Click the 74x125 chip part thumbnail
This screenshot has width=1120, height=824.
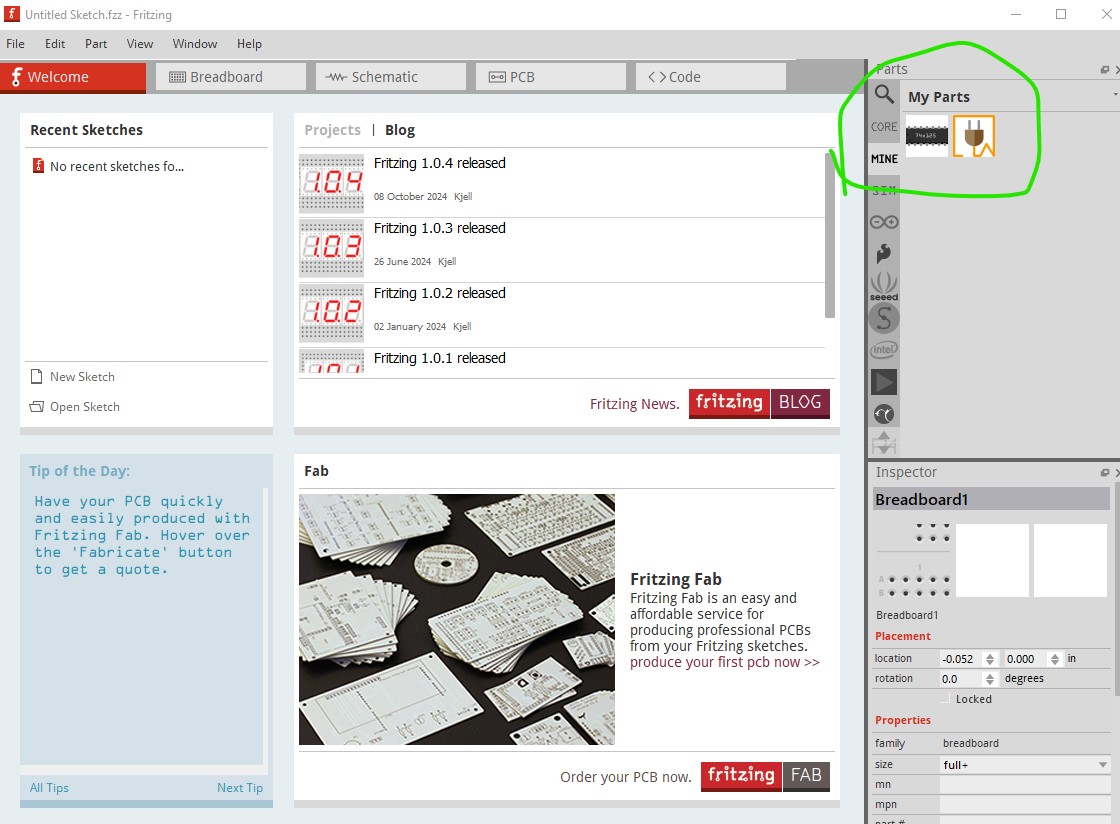coord(926,136)
